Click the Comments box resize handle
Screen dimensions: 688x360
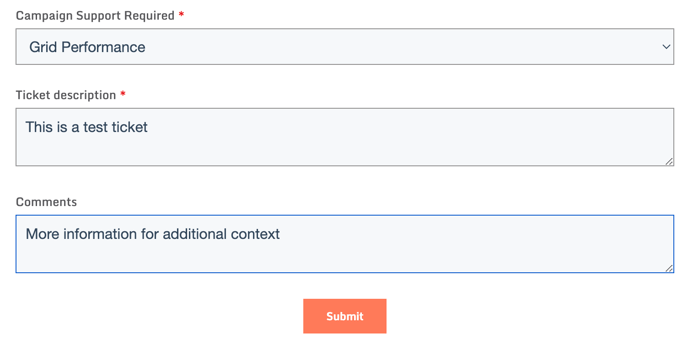coord(669,268)
